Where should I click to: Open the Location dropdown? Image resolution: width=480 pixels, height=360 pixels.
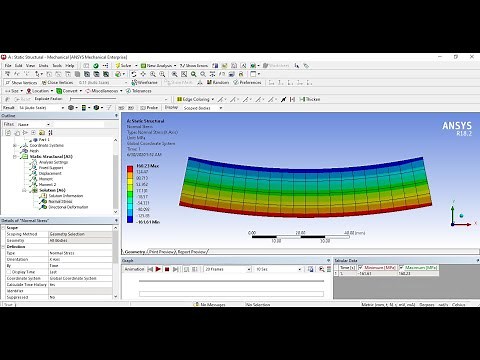tap(40, 91)
